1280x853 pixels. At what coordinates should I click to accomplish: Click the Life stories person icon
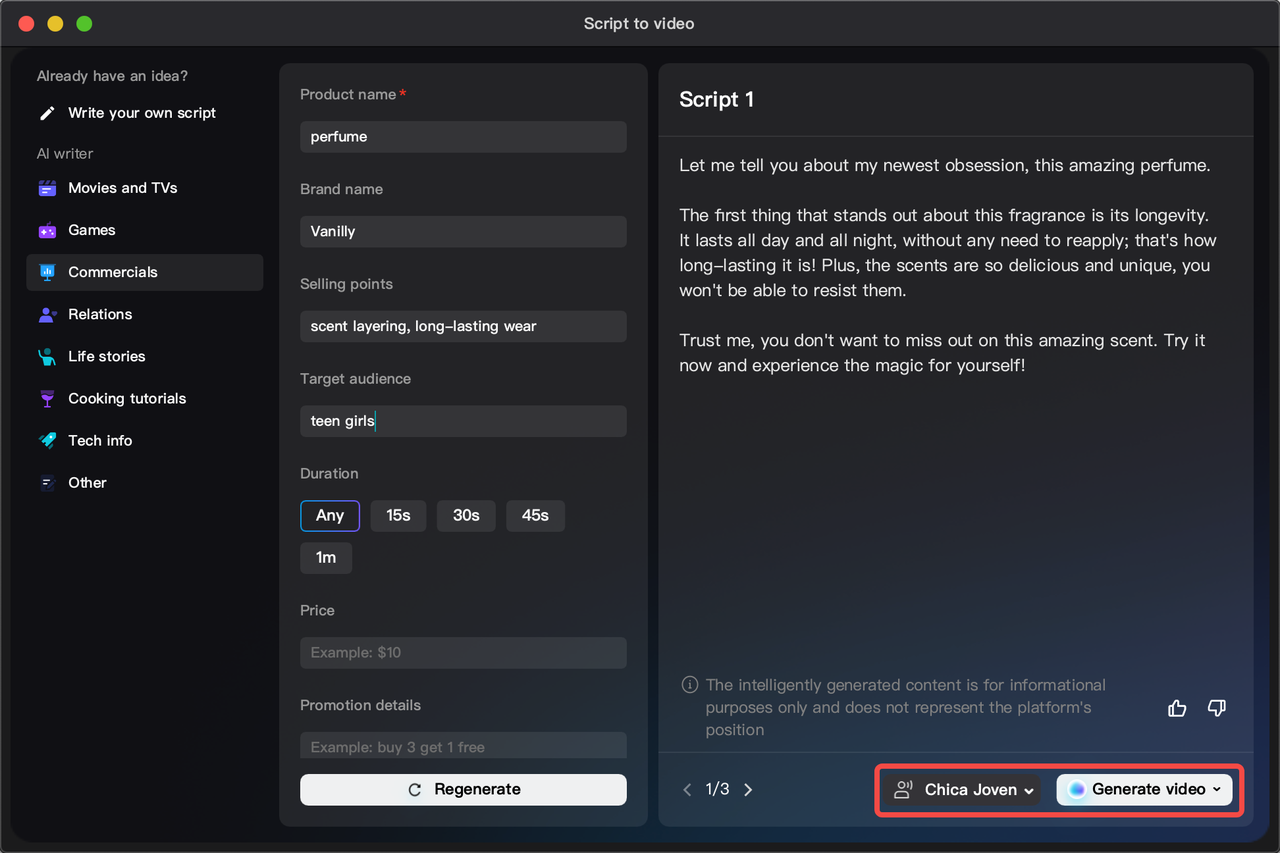47,356
